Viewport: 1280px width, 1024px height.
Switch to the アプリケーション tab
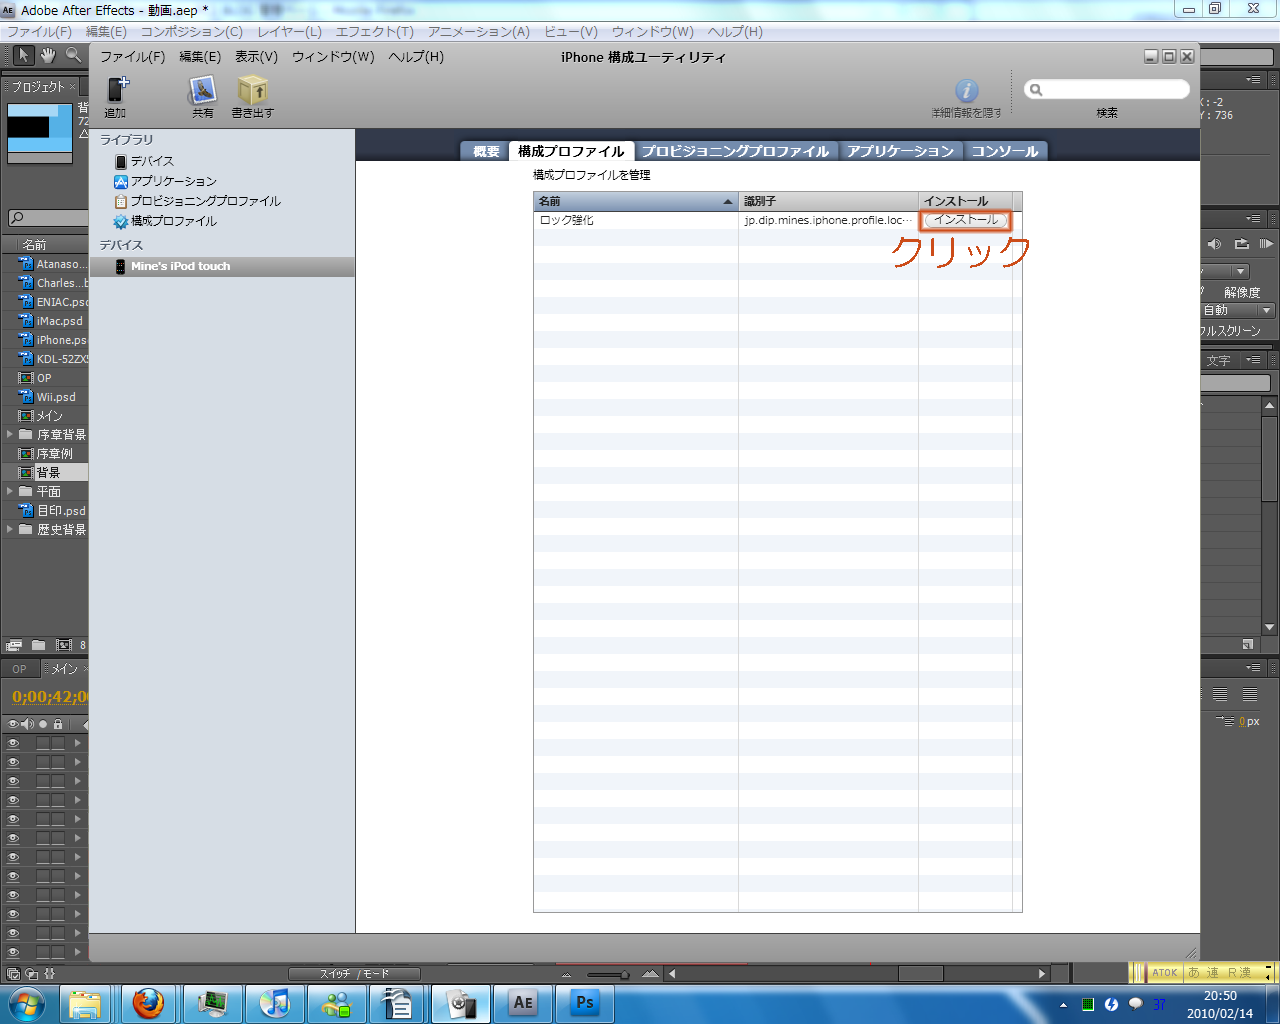tap(900, 151)
